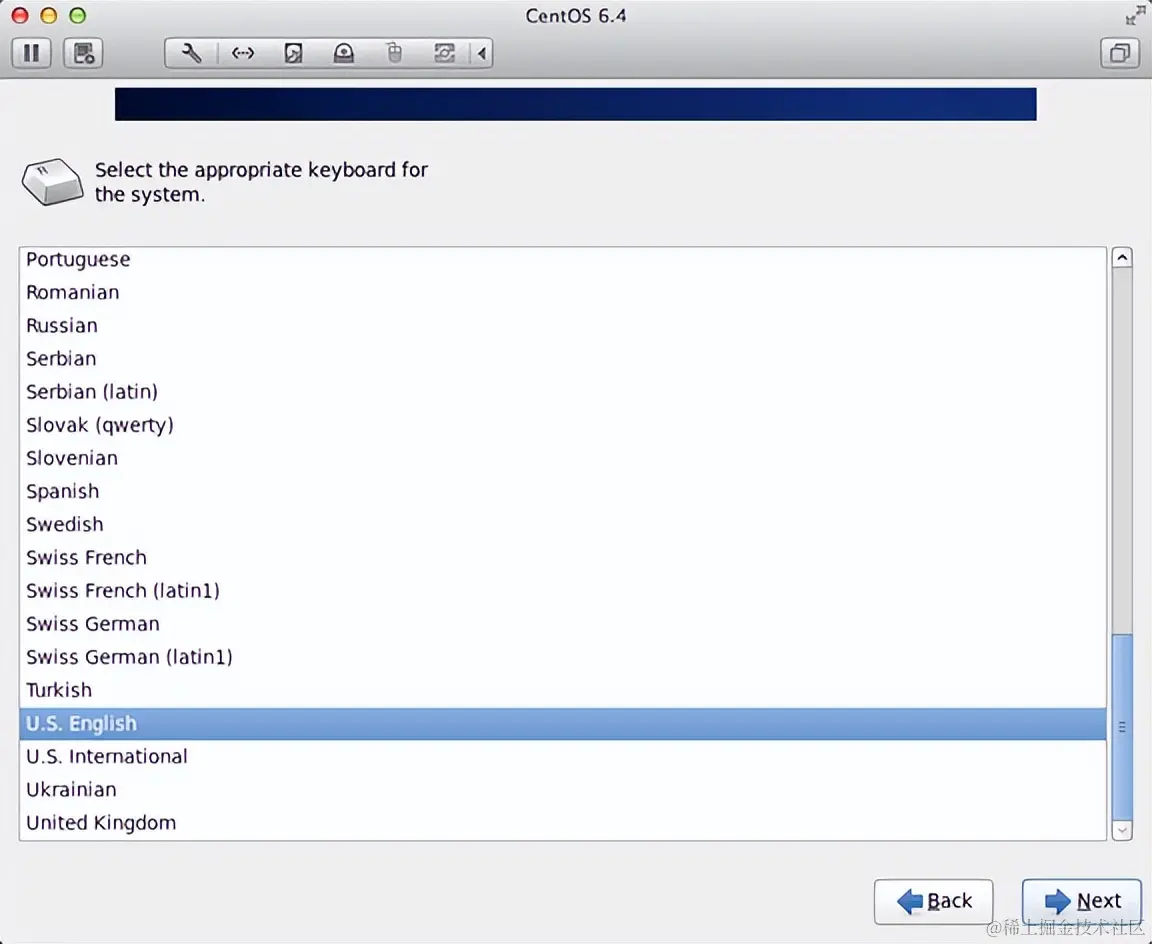This screenshot has width=1152, height=944.
Task: Click the CD/DVD drive toolbar icon
Action: (x=344, y=53)
